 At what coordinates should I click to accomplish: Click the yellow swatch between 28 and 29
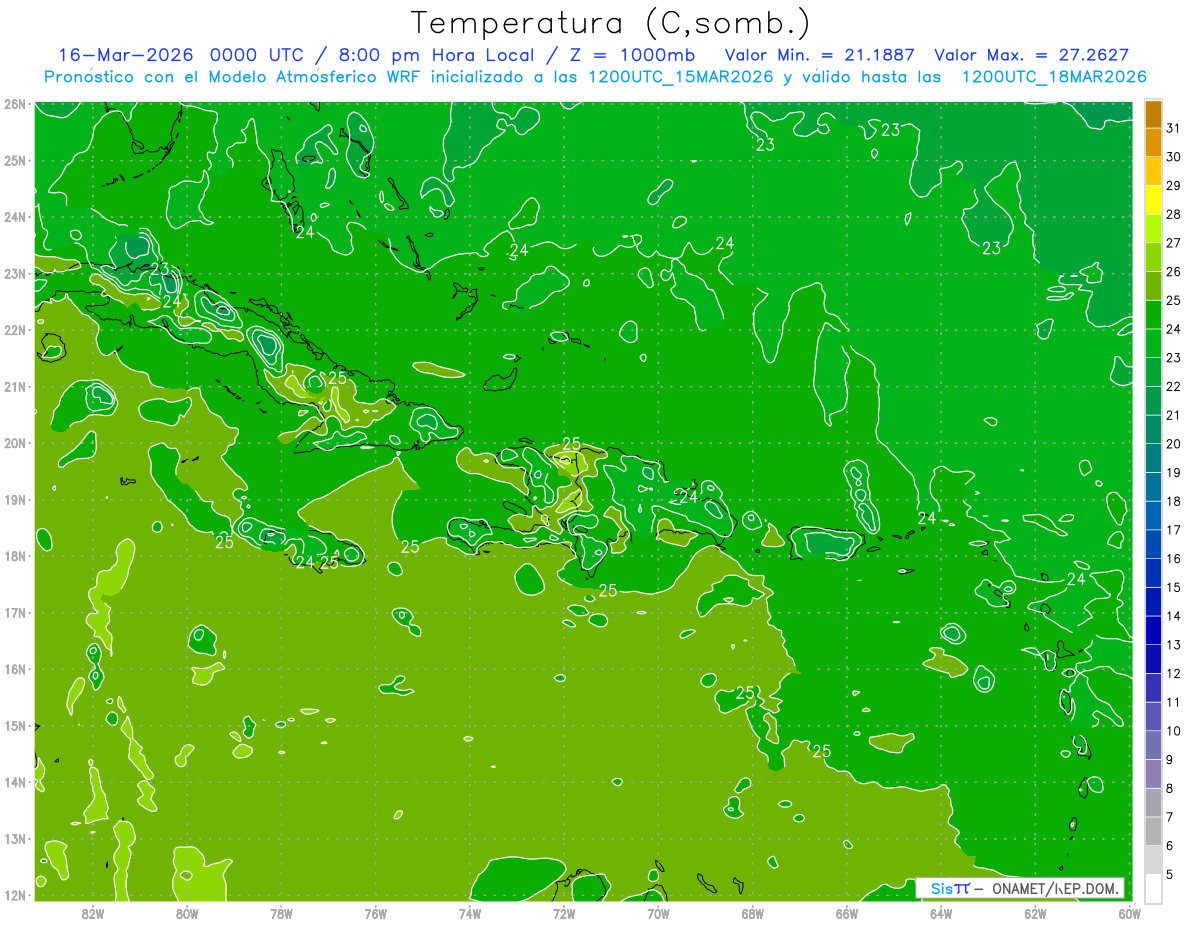pyautogui.click(x=1153, y=200)
